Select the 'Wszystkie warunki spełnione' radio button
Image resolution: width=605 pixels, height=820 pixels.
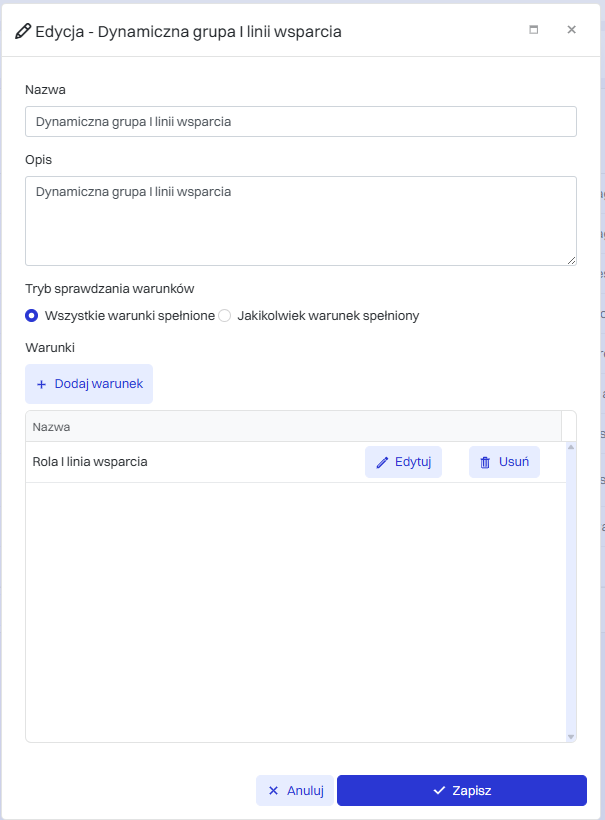pyautogui.click(x=31, y=316)
